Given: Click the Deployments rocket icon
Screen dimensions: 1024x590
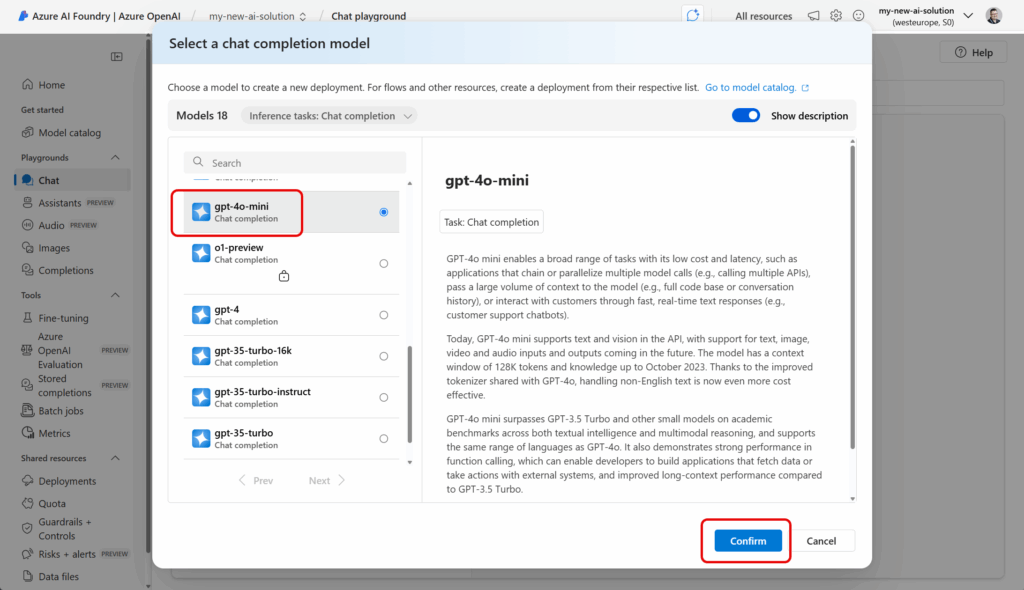Looking at the screenshot, I should (27, 480).
